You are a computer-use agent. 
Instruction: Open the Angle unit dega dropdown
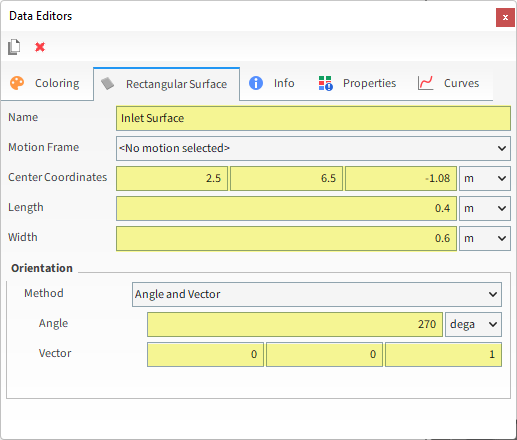tap(473, 324)
